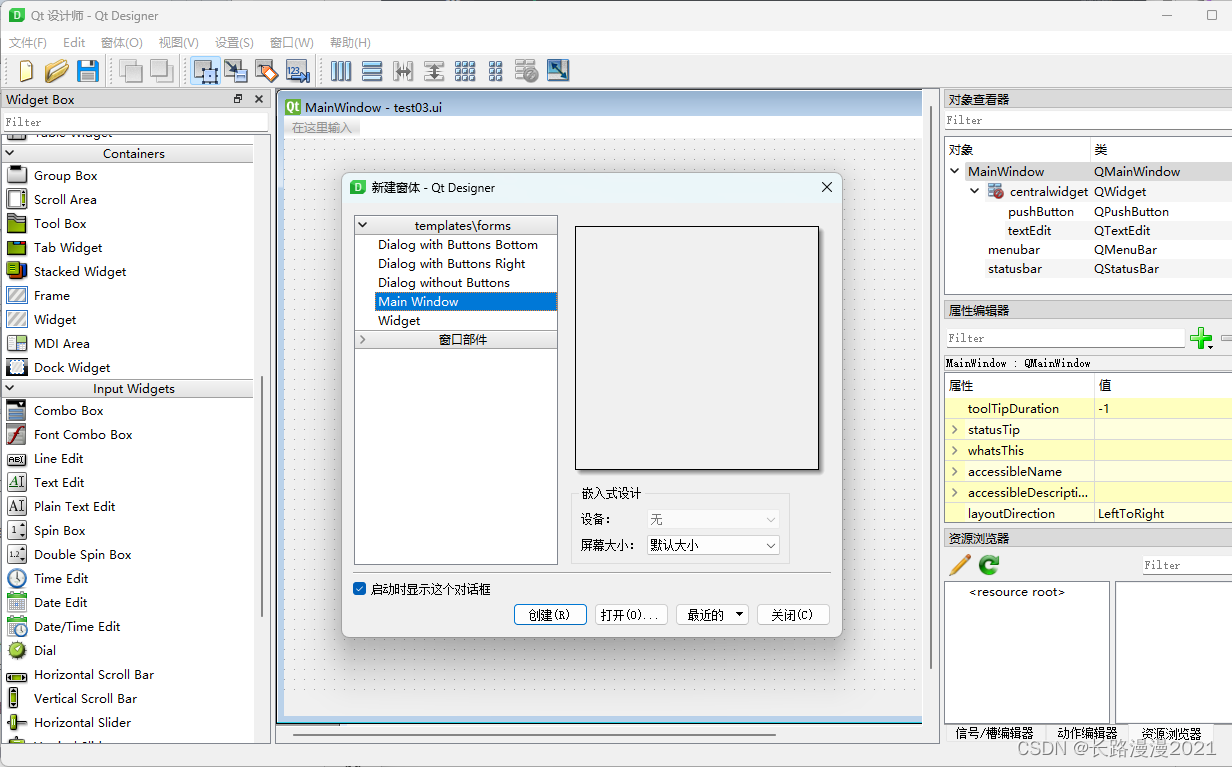Image resolution: width=1232 pixels, height=767 pixels.
Task: Select the Dial widget icon
Action: point(17,650)
